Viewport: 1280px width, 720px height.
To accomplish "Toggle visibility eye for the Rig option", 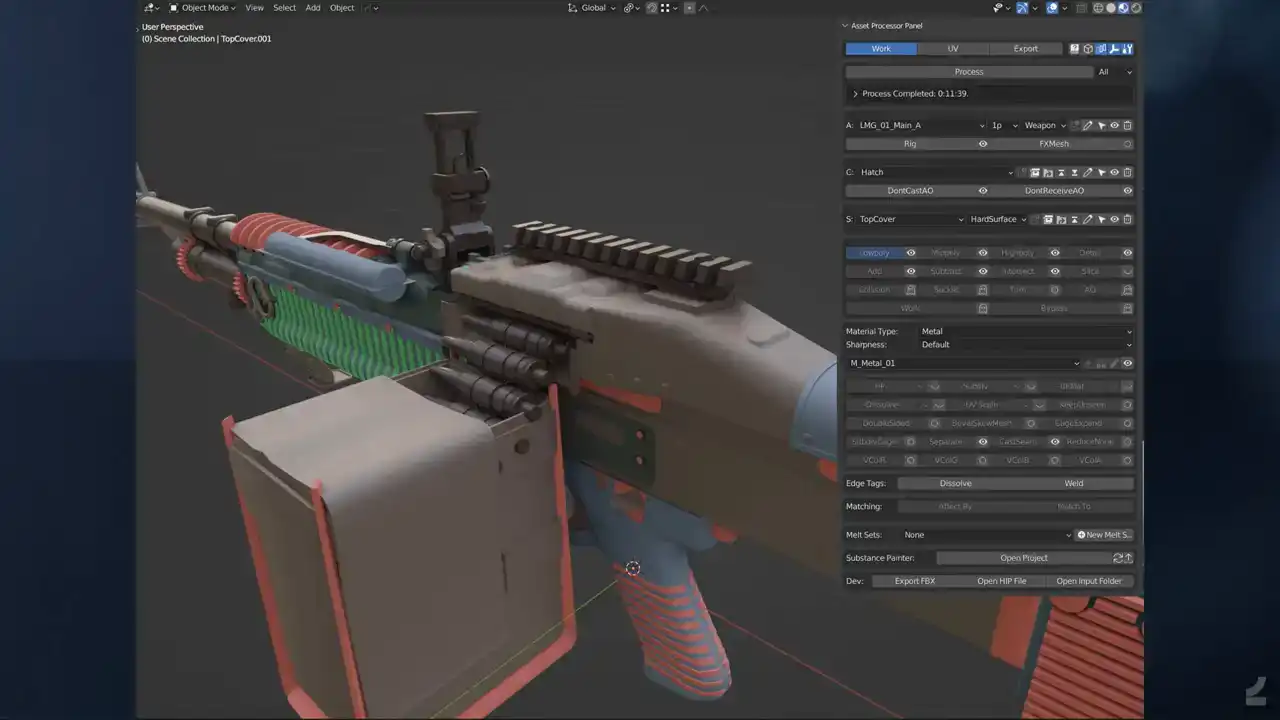I will click(982, 144).
